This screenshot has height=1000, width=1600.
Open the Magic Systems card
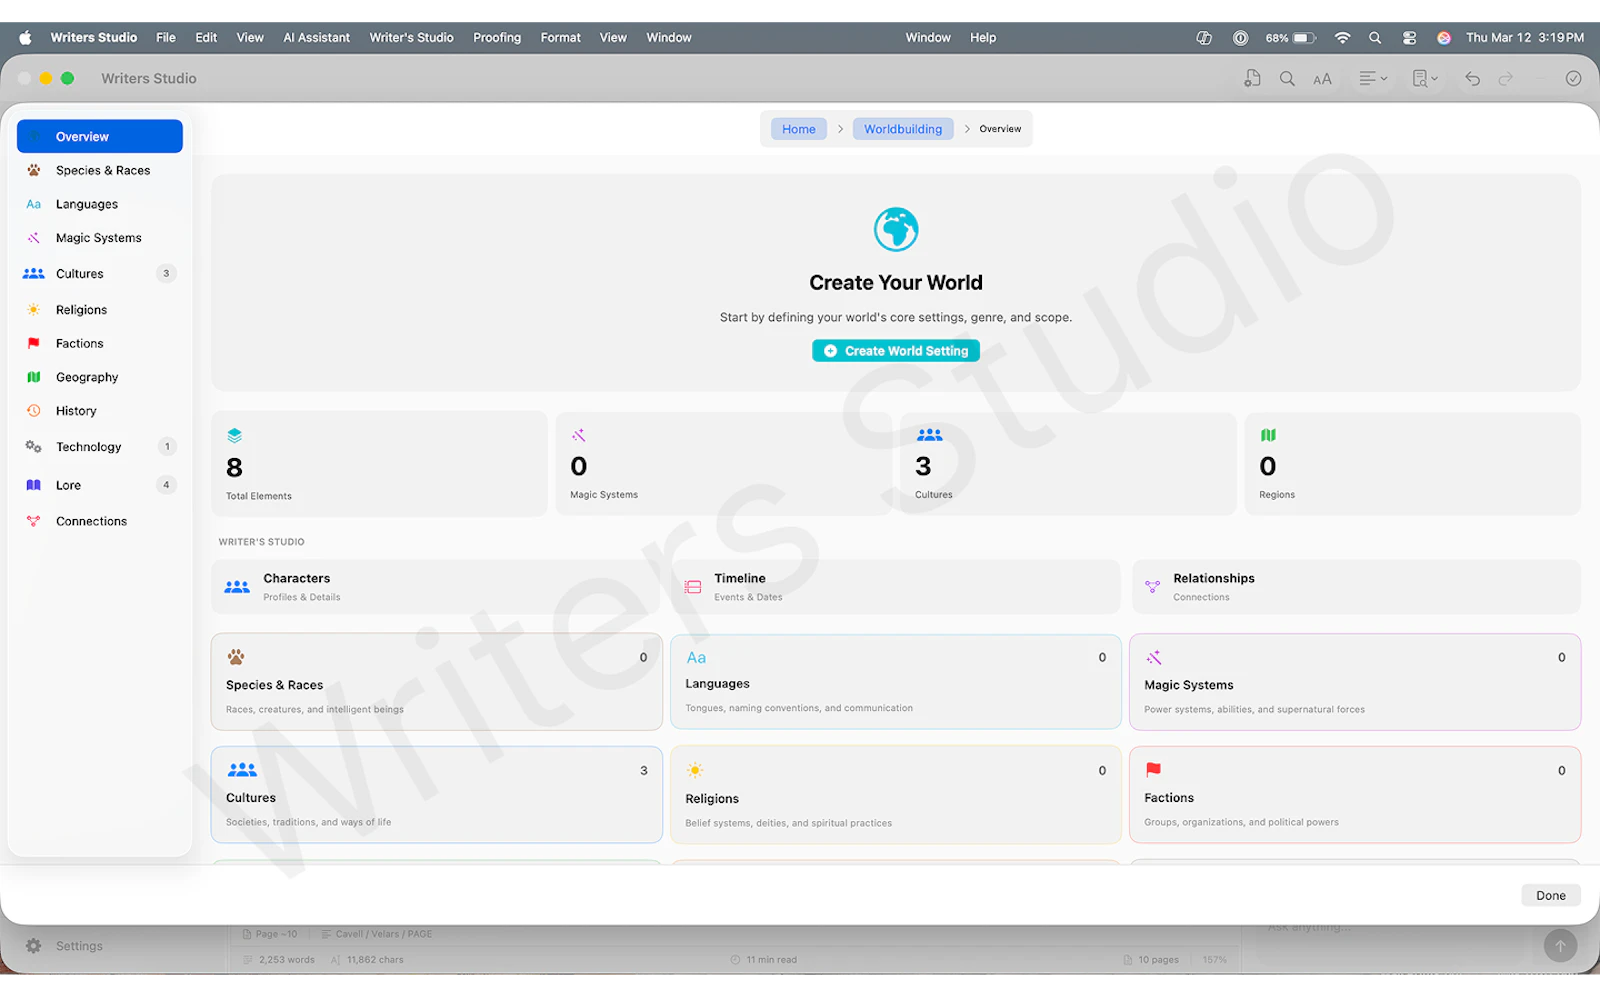1355,682
